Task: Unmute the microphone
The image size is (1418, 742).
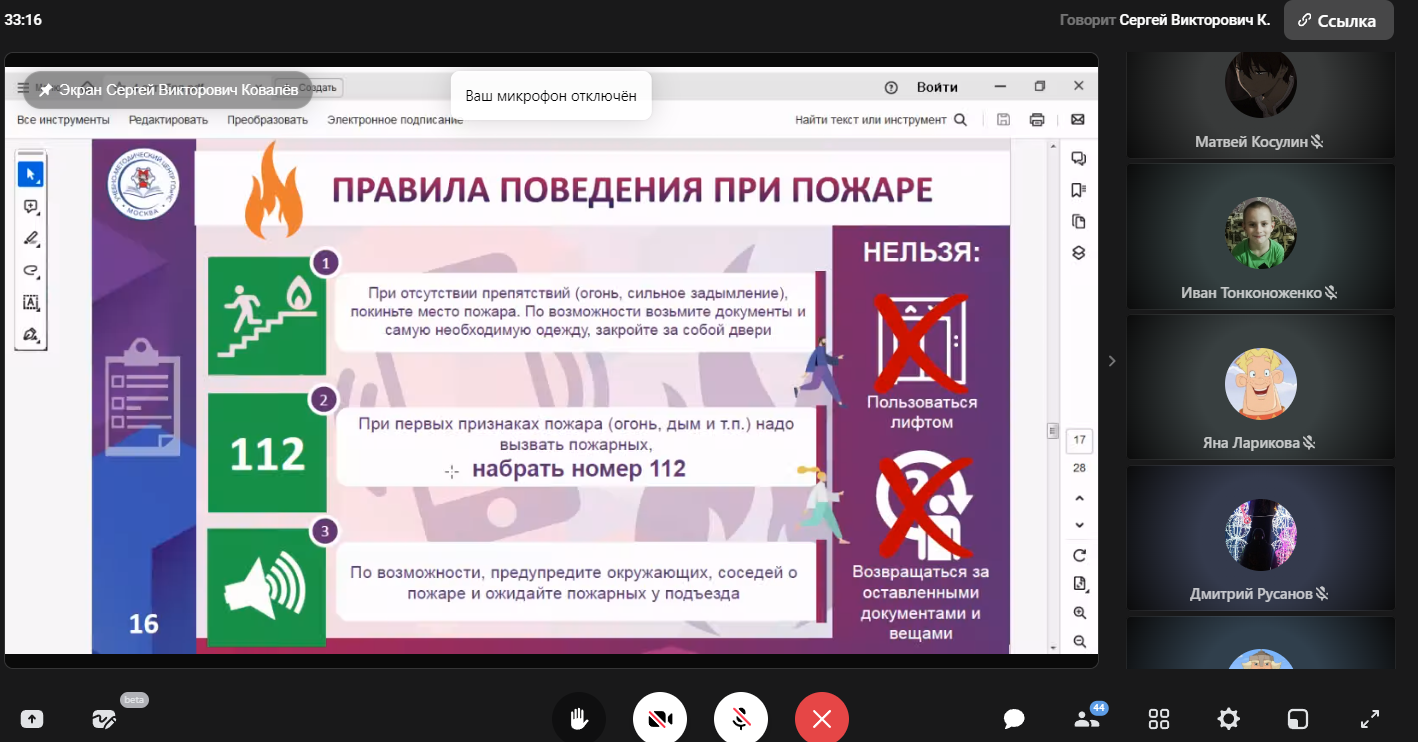Action: click(x=741, y=718)
